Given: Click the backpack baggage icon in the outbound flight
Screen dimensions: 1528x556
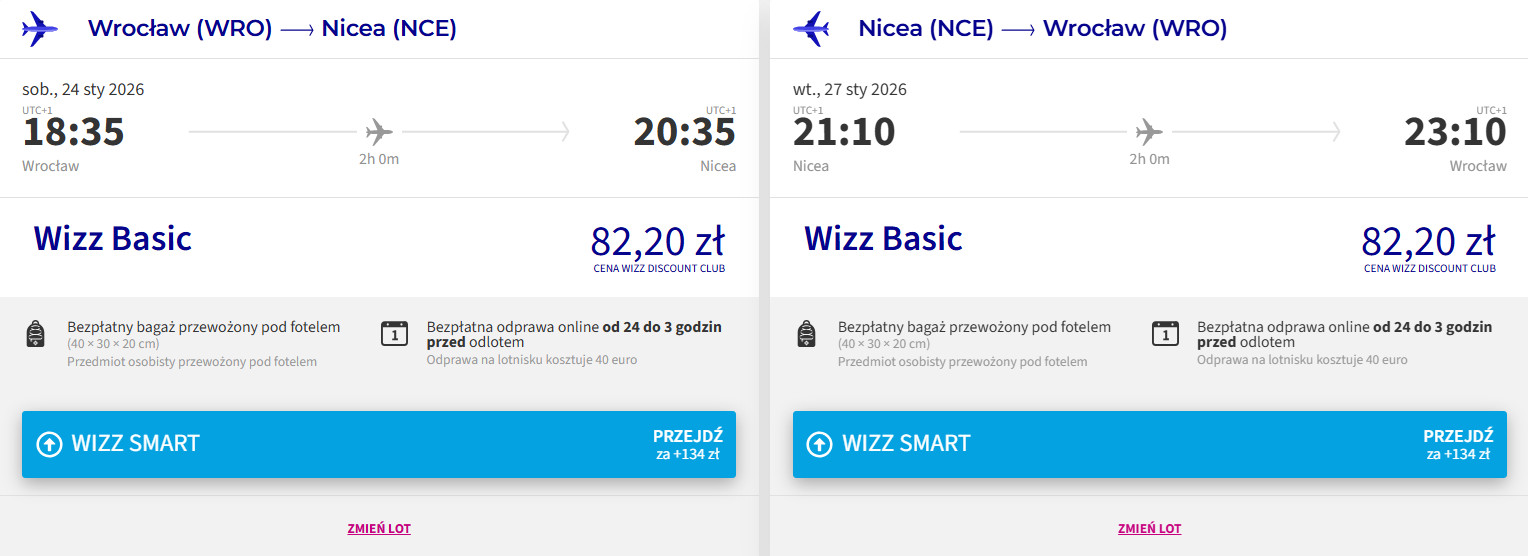Looking at the screenshot, I should click(x=36, y=334).
